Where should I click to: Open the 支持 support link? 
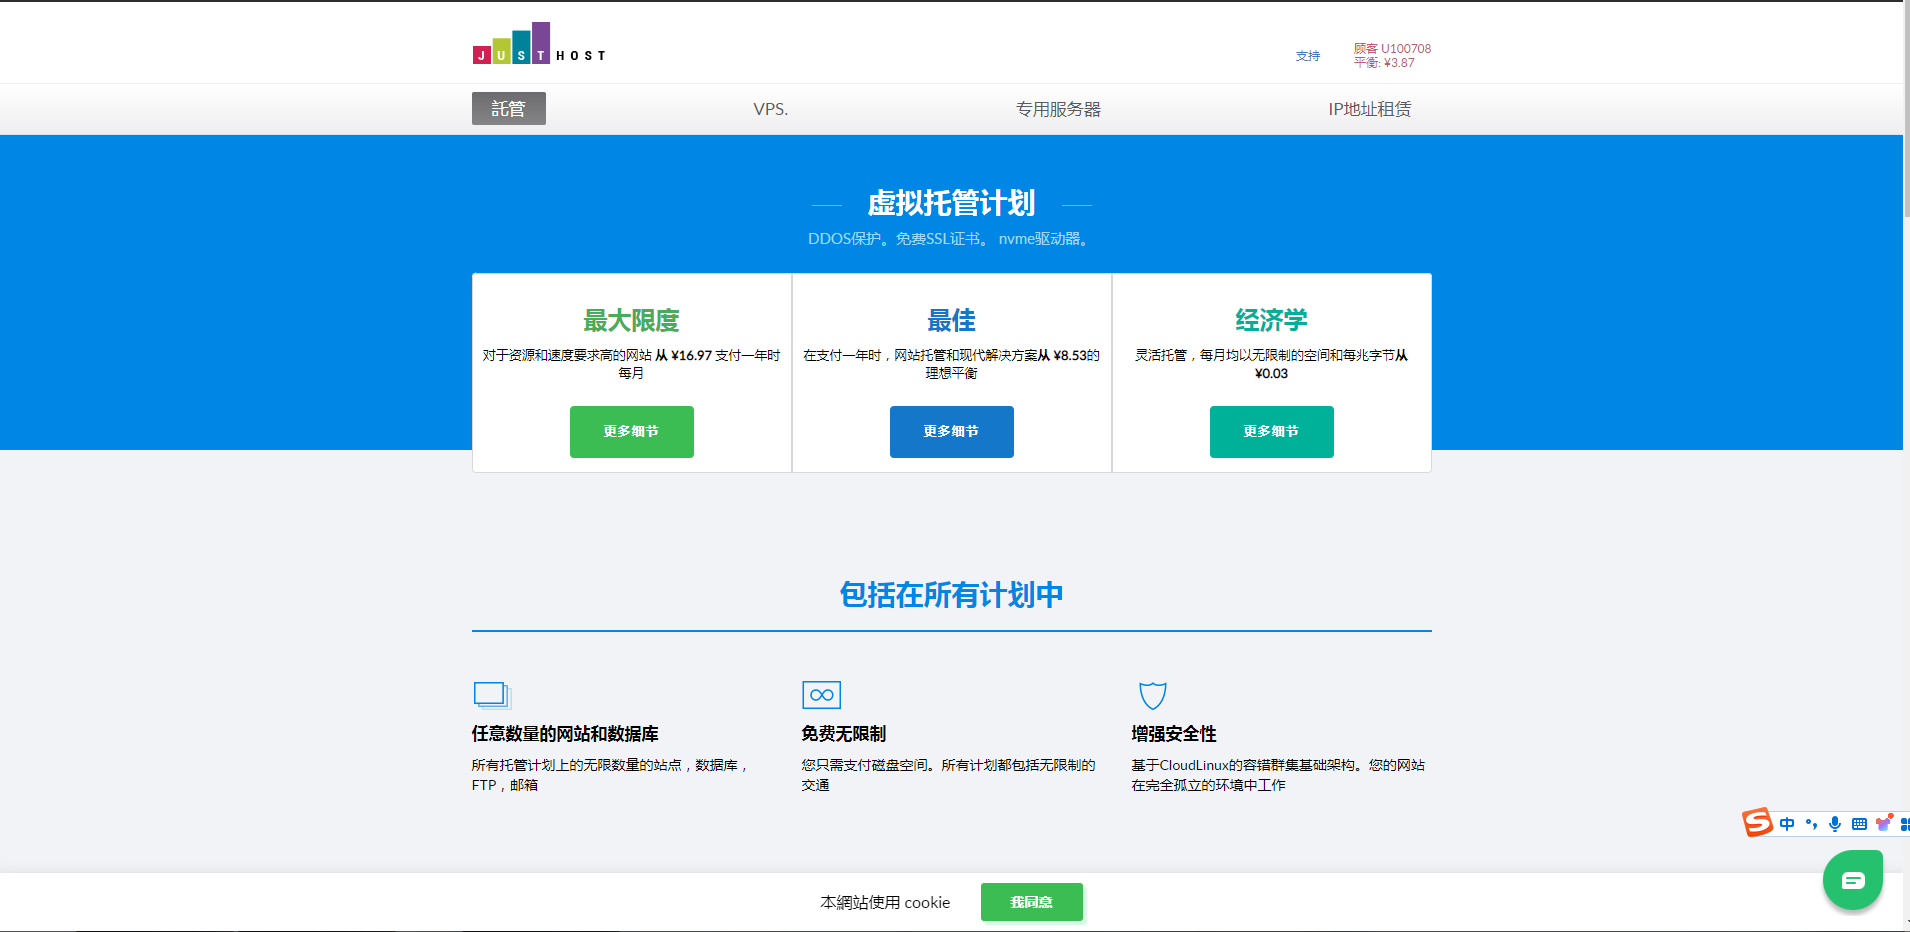[x=1307, y=56]
